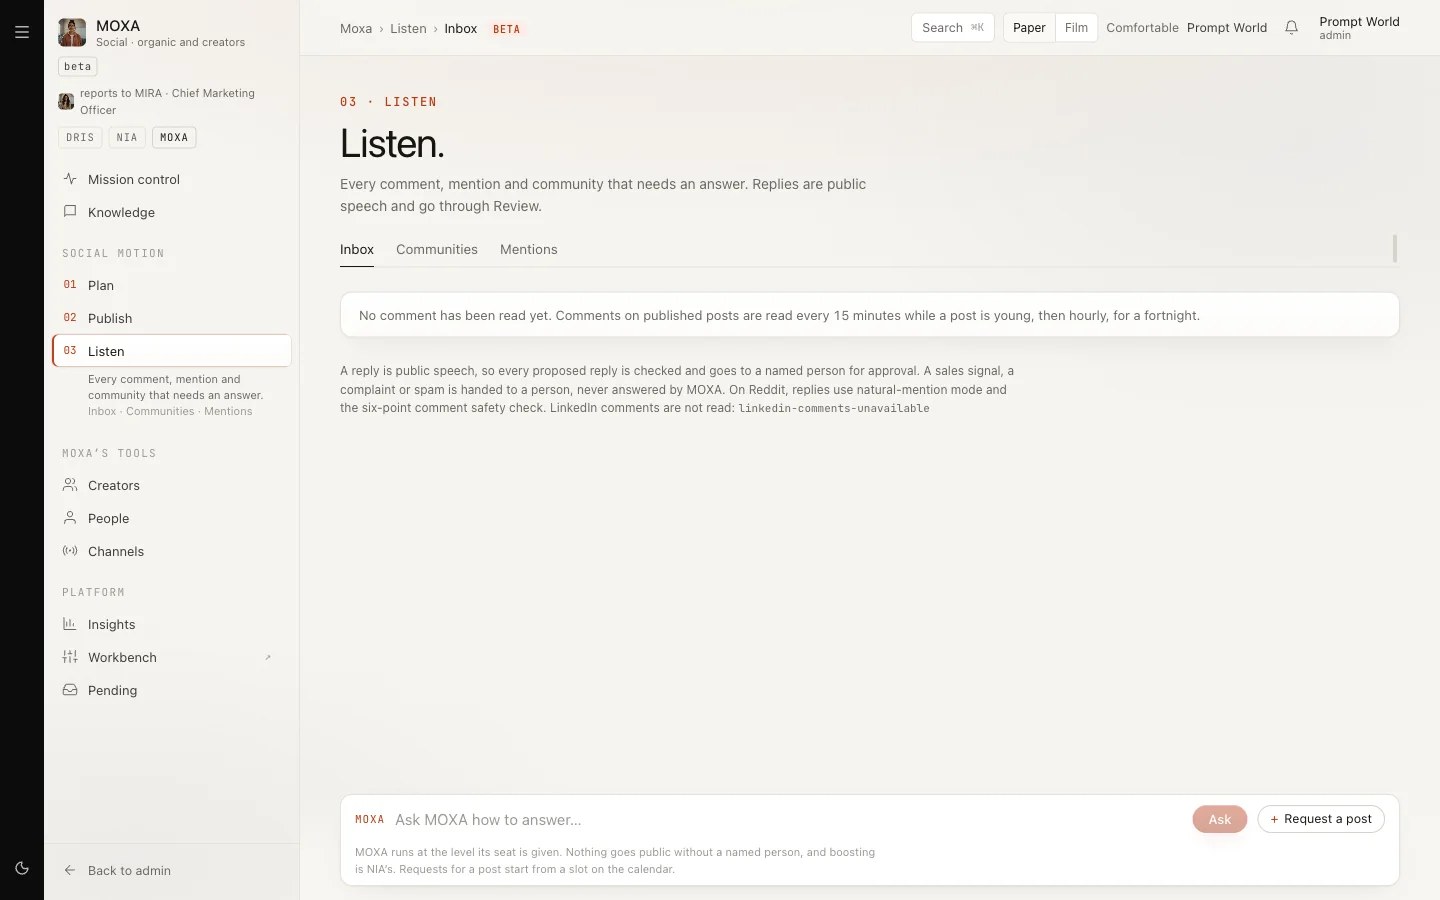Switch to the Mentions tab
1440x900 pixels.
point(529,250)
